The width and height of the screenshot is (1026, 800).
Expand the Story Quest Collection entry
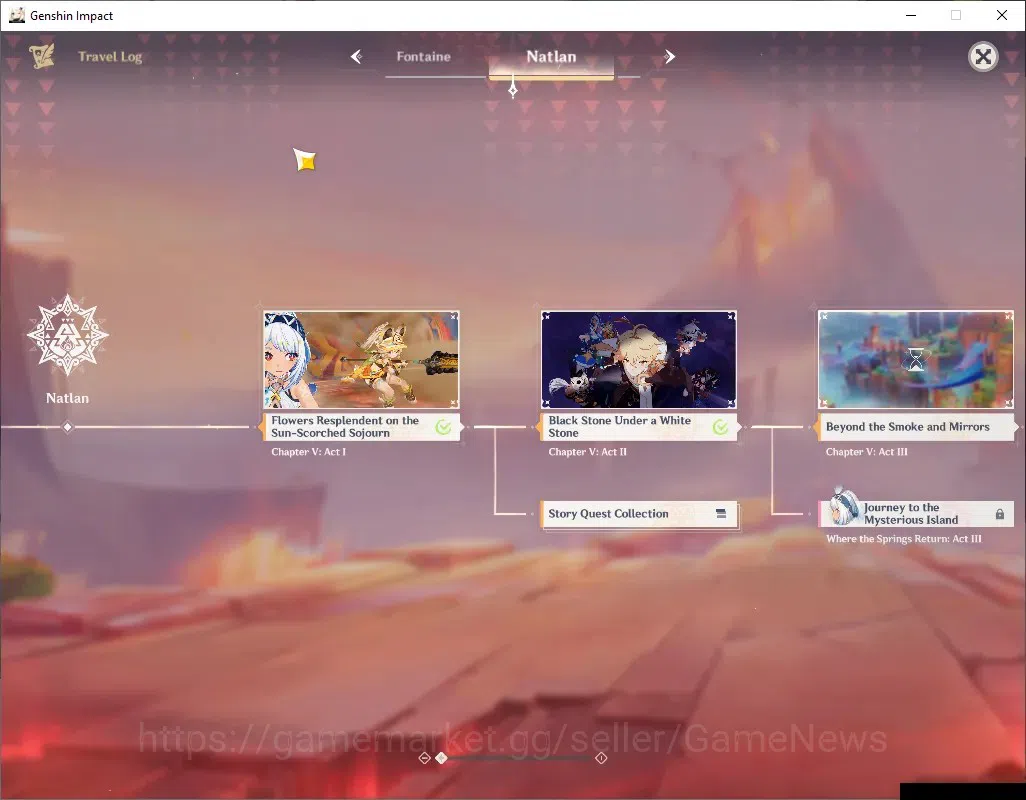coord(639,514)
